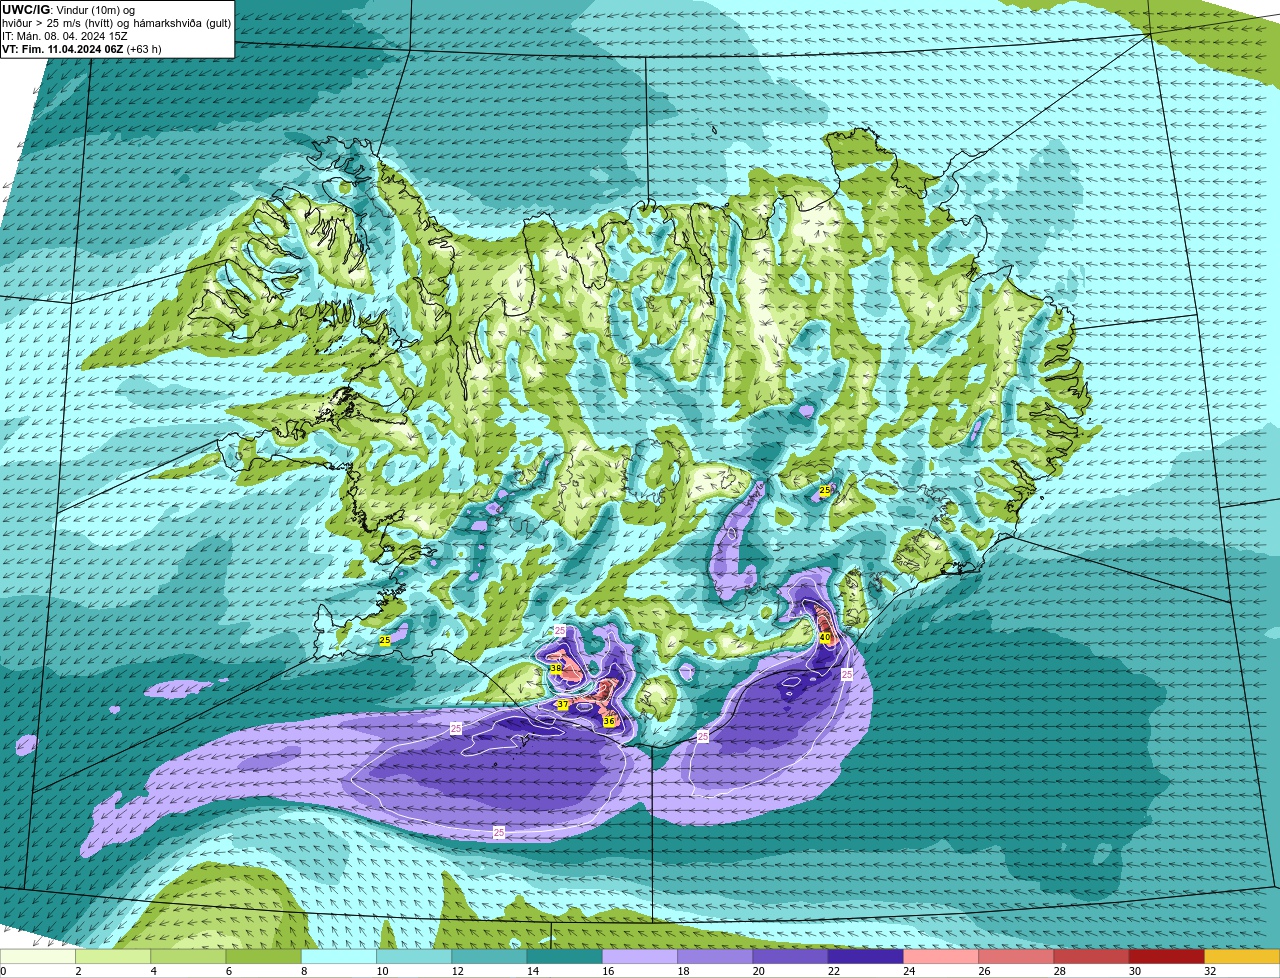Image resolution: width=1280 pixels, height=978 pixels.
Task: Click the orange-yellow legend swatch above 32 m/s
Action: click(x=1242, y=956)
